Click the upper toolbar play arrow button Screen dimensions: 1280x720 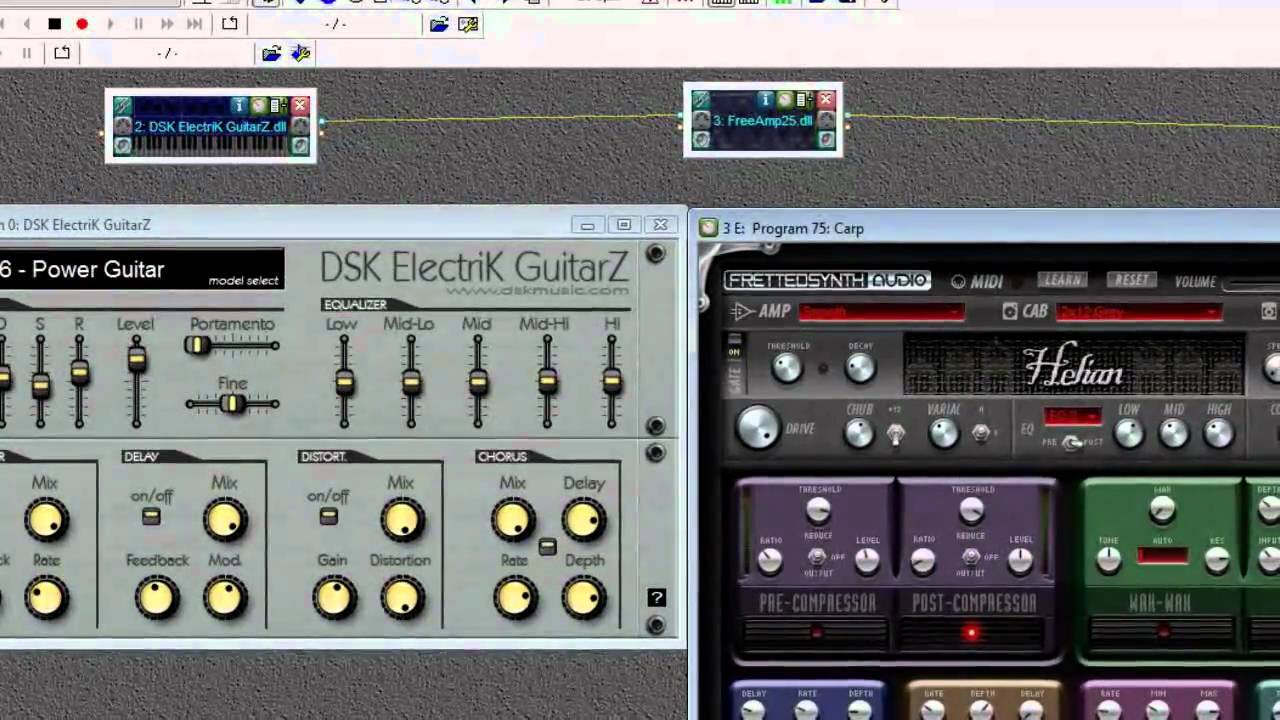click(110, 24)
